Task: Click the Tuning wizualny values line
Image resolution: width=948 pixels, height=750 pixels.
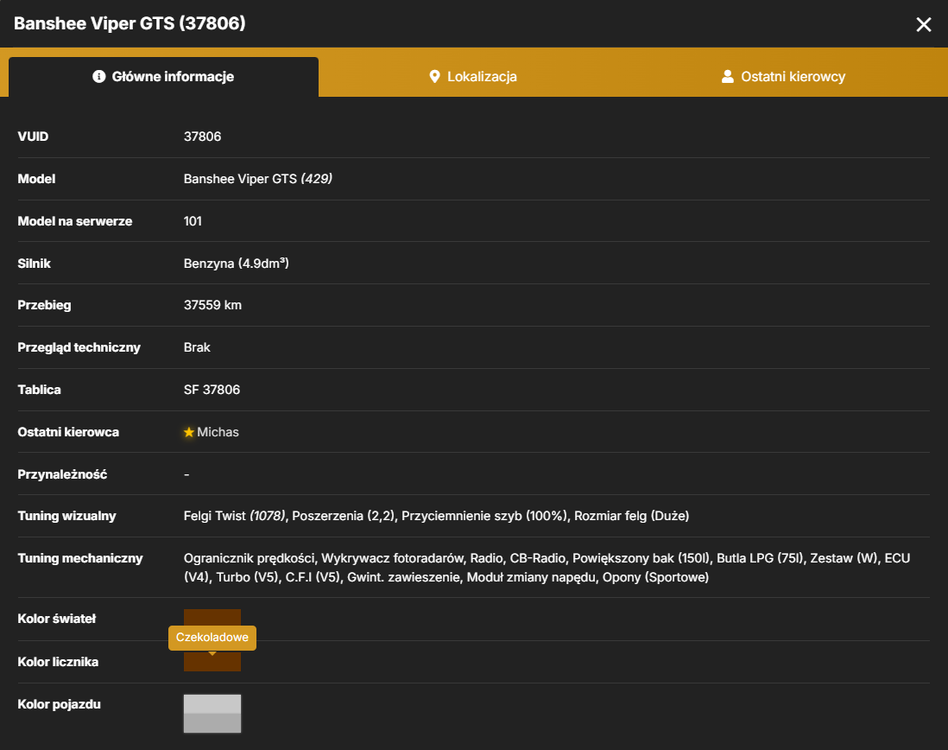Action: point(436,516)
